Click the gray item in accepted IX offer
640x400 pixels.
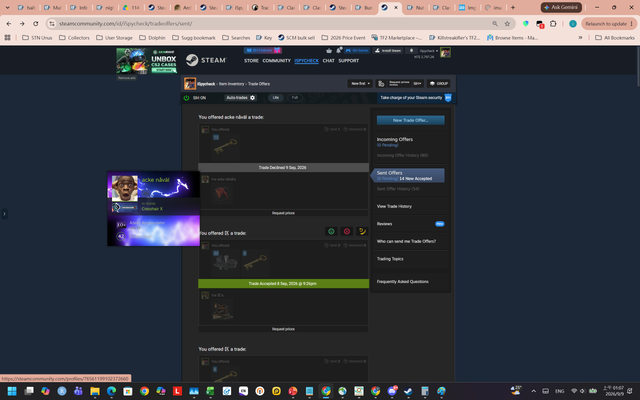coord(225,263)
